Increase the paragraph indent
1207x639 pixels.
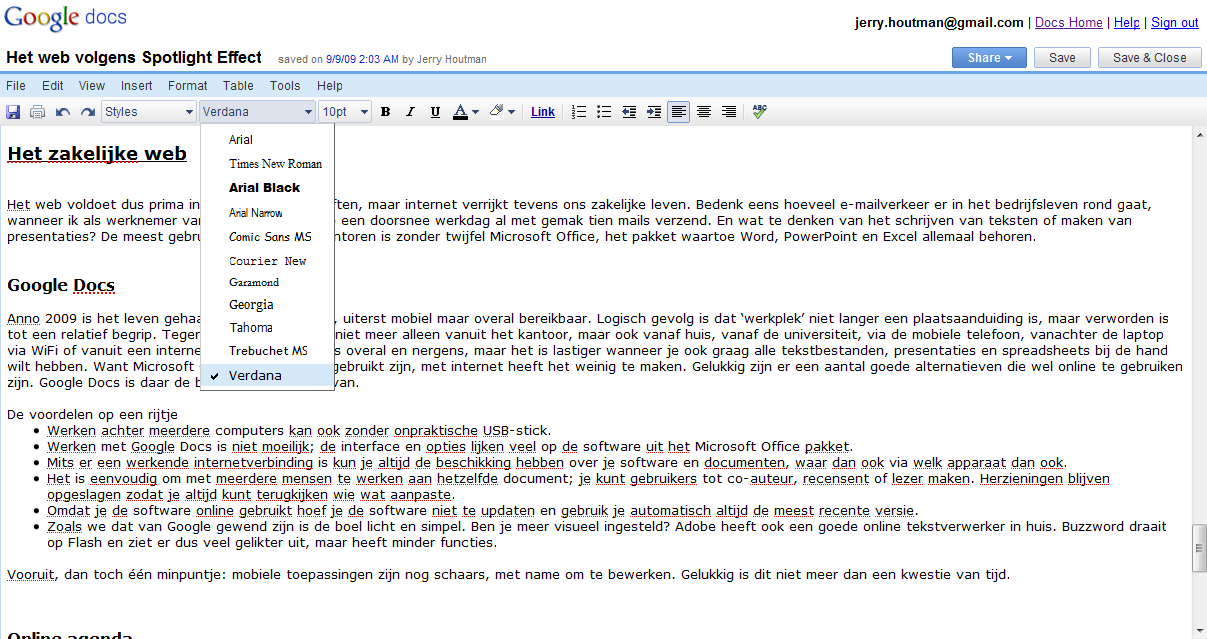(x=654, y=112)
